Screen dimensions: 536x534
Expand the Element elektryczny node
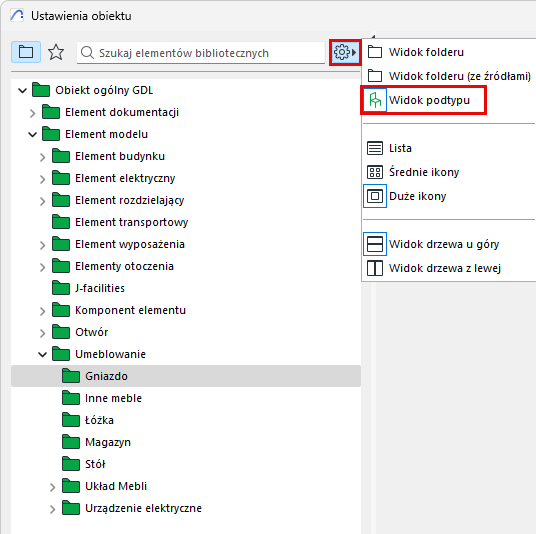[42, 179]
